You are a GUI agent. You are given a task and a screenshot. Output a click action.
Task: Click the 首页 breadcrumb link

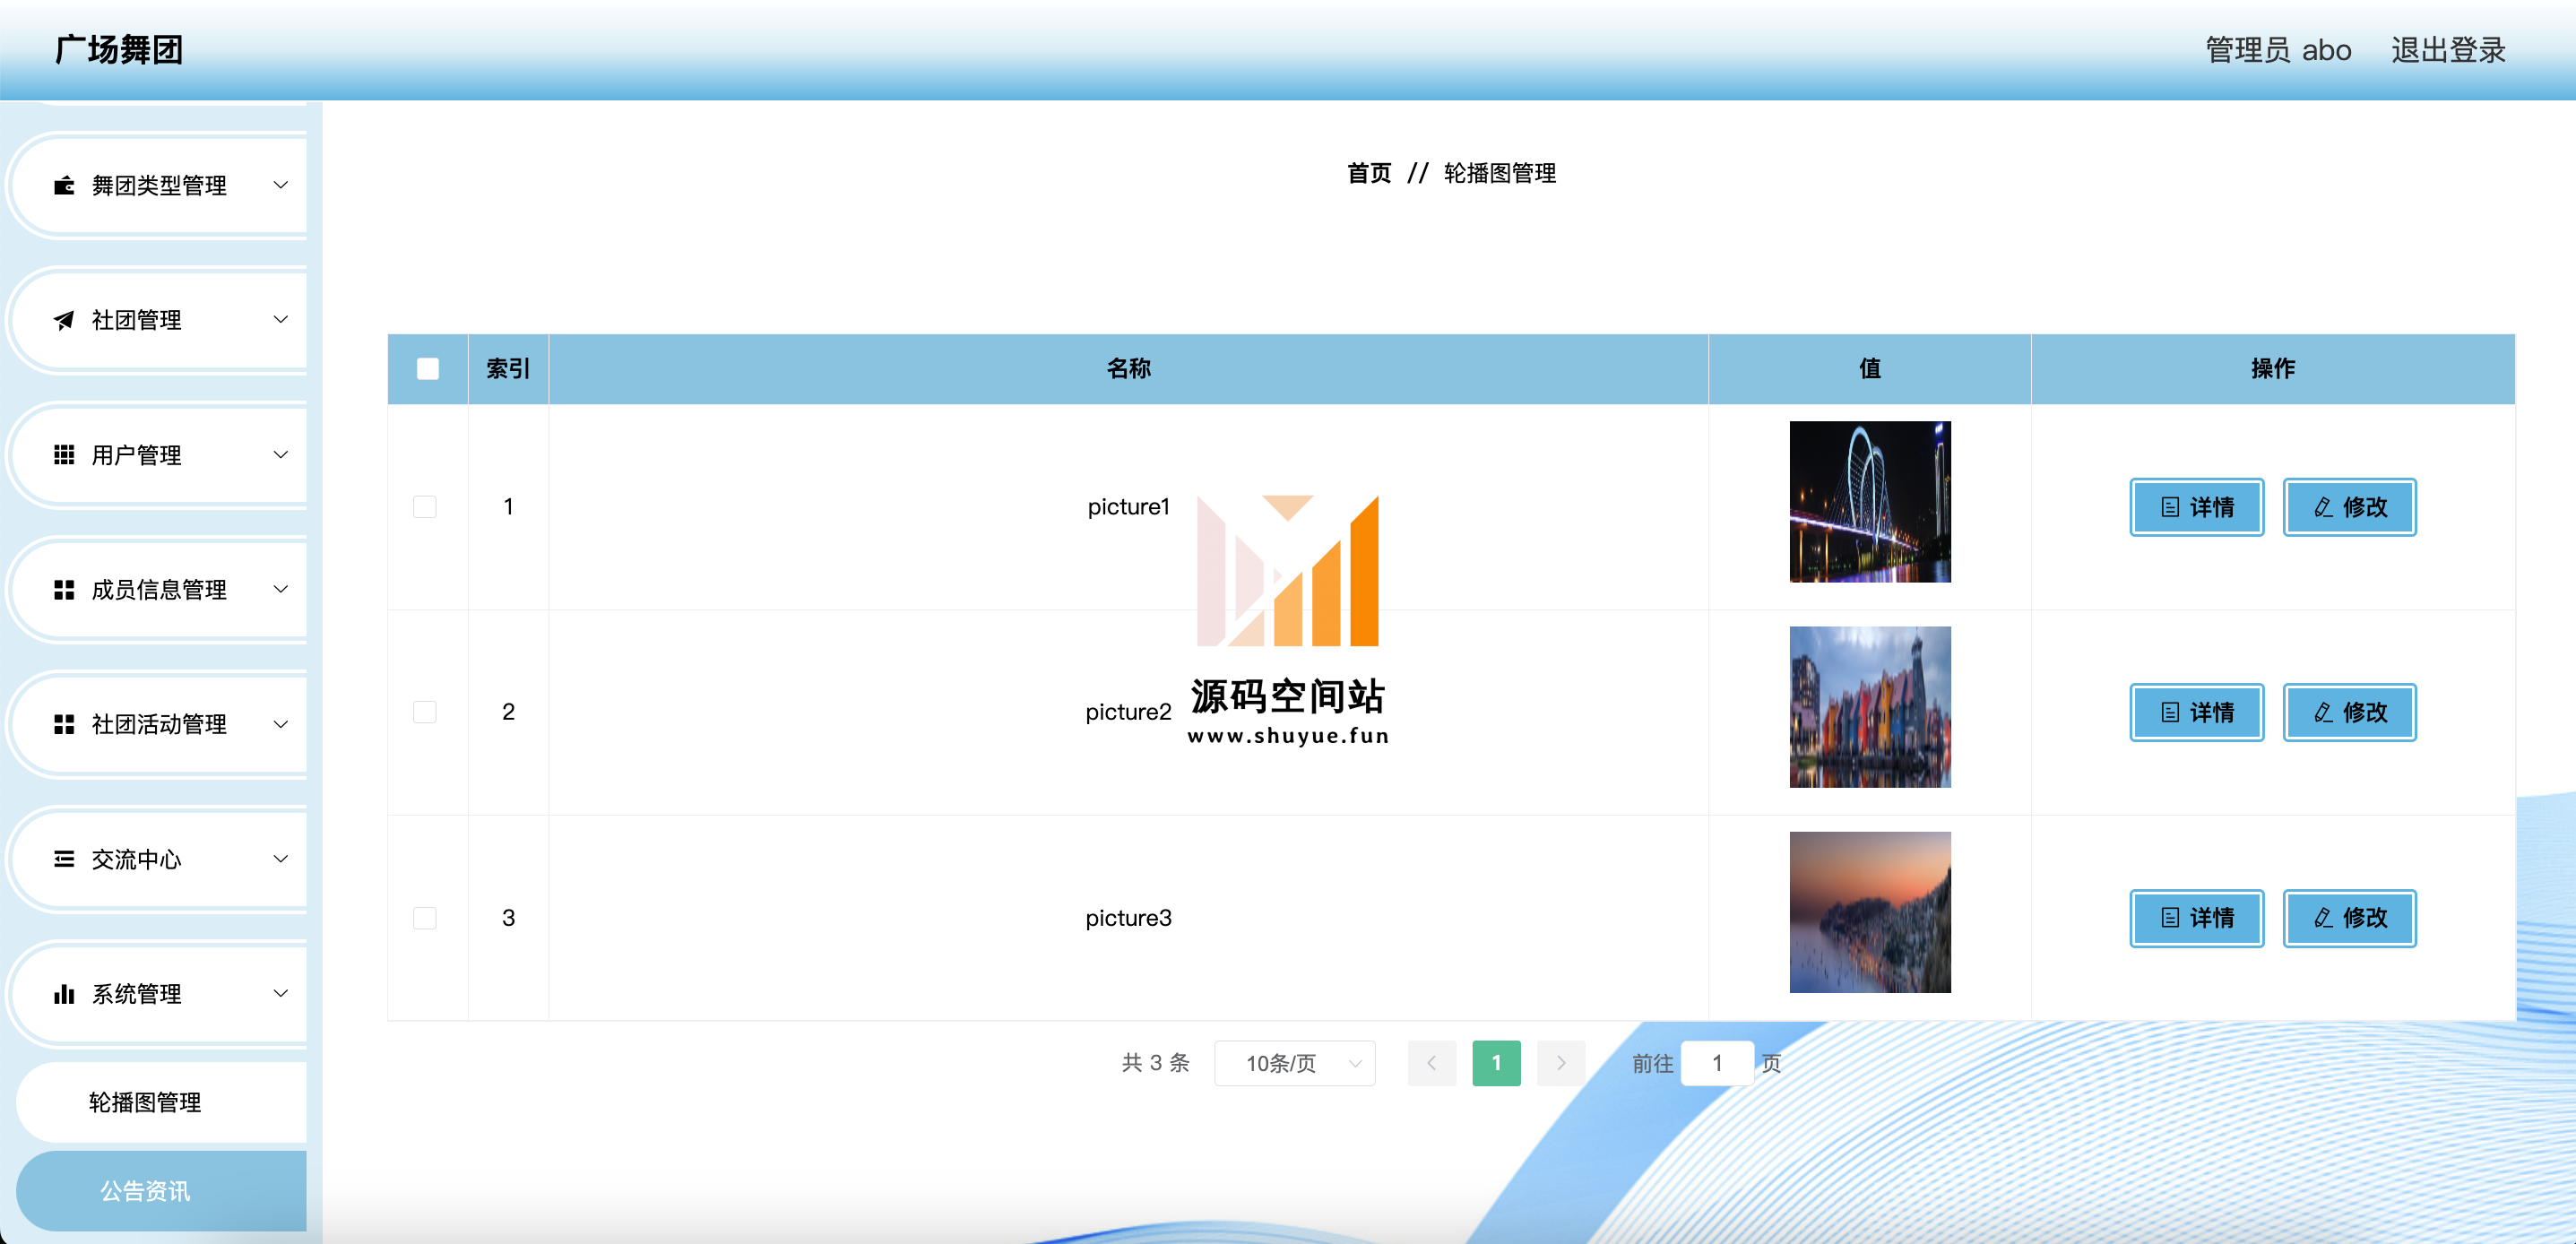1369,173
